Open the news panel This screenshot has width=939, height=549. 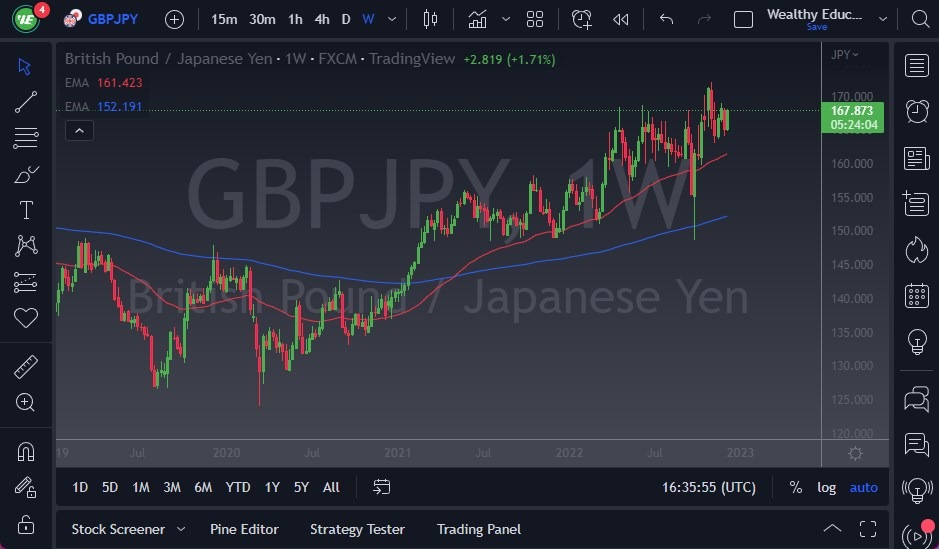[917, 158]
